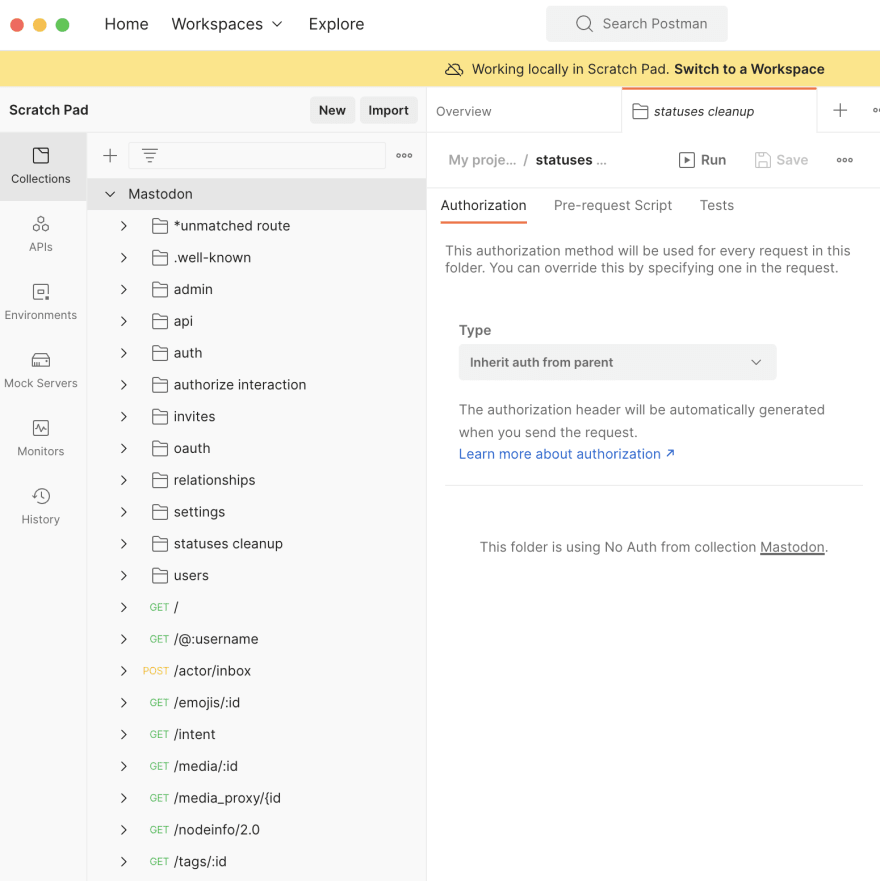
Task: Click the plus icon to create a collection
Action: [x=110, y=156]
